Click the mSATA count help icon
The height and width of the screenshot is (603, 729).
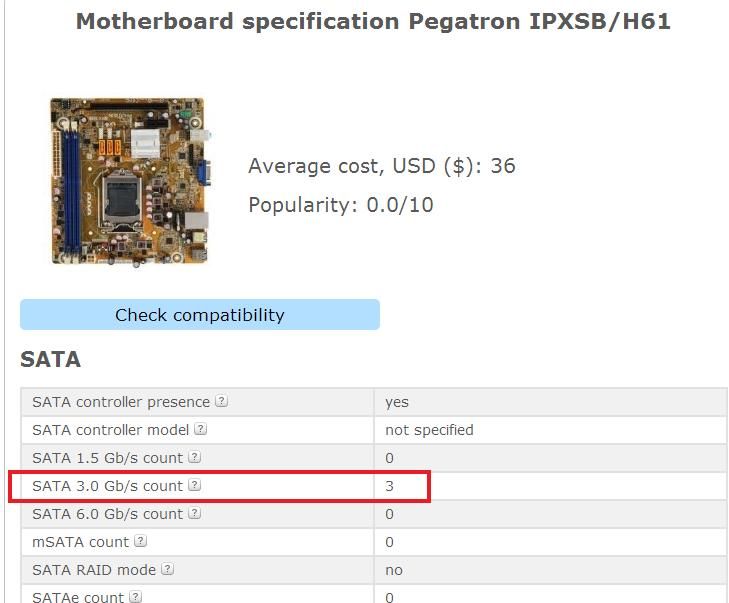[x=141, y=542]
